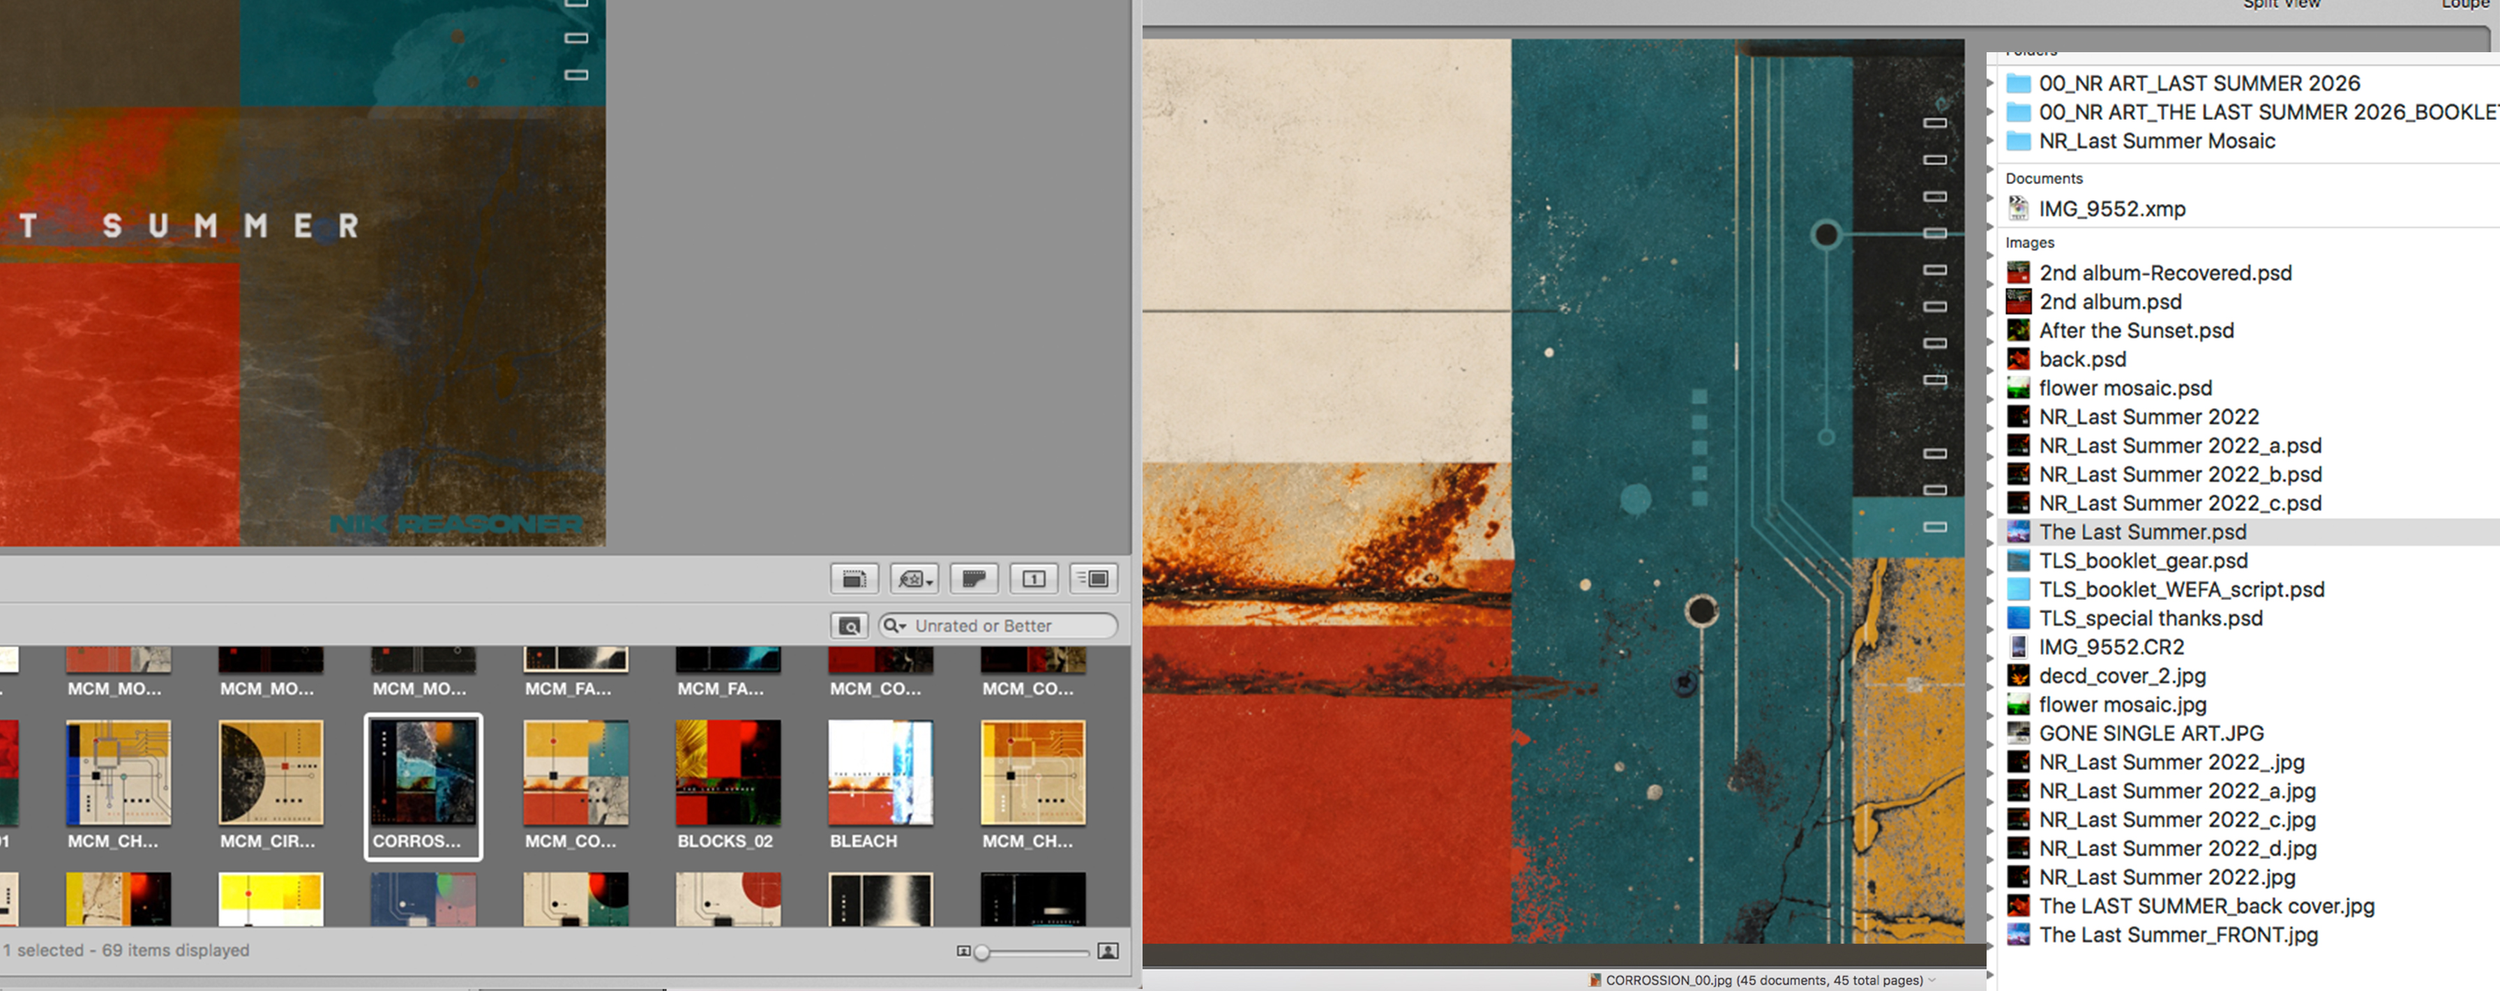Select 2nd album.psd in the list
Image resolution: width=2500 pixels, height=991 pixels.
point(2110,302)
